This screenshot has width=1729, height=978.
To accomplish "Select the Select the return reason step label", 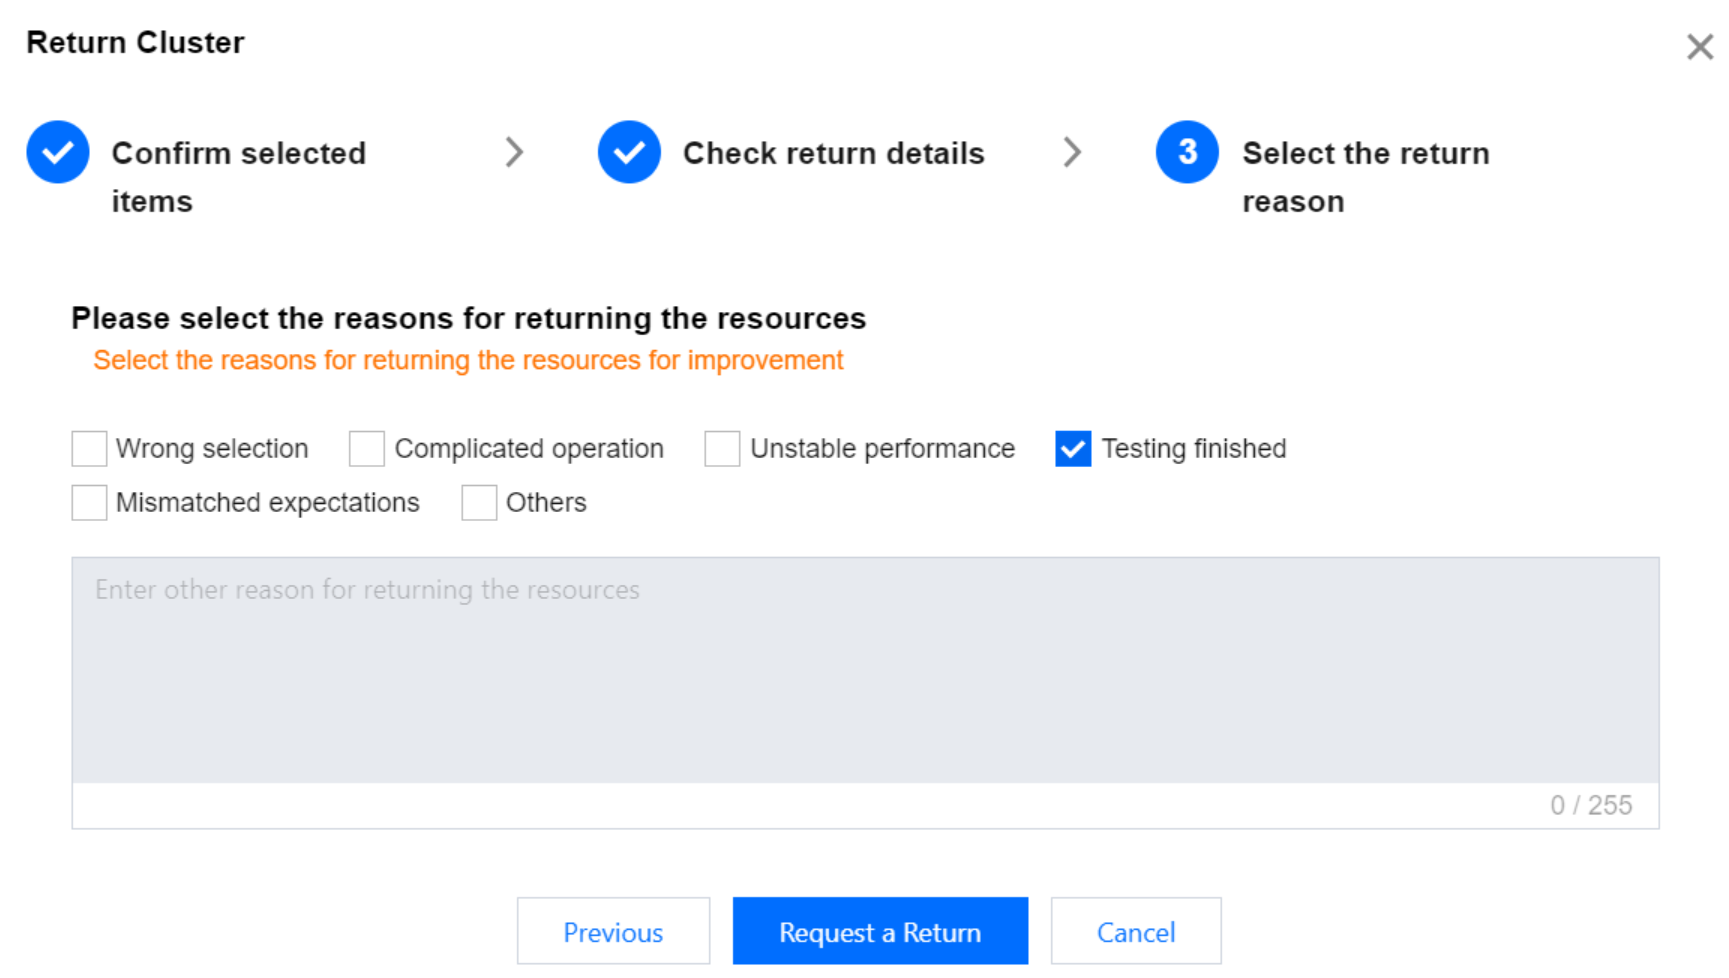I will coord(1365,176).
